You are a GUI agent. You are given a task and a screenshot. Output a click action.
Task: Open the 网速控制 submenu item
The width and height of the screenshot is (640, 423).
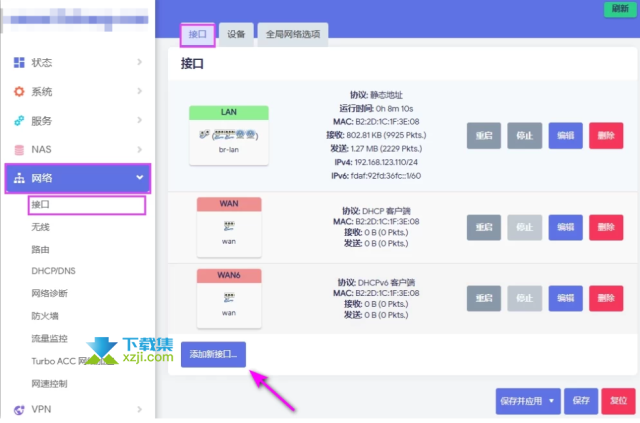click(49, 384)
